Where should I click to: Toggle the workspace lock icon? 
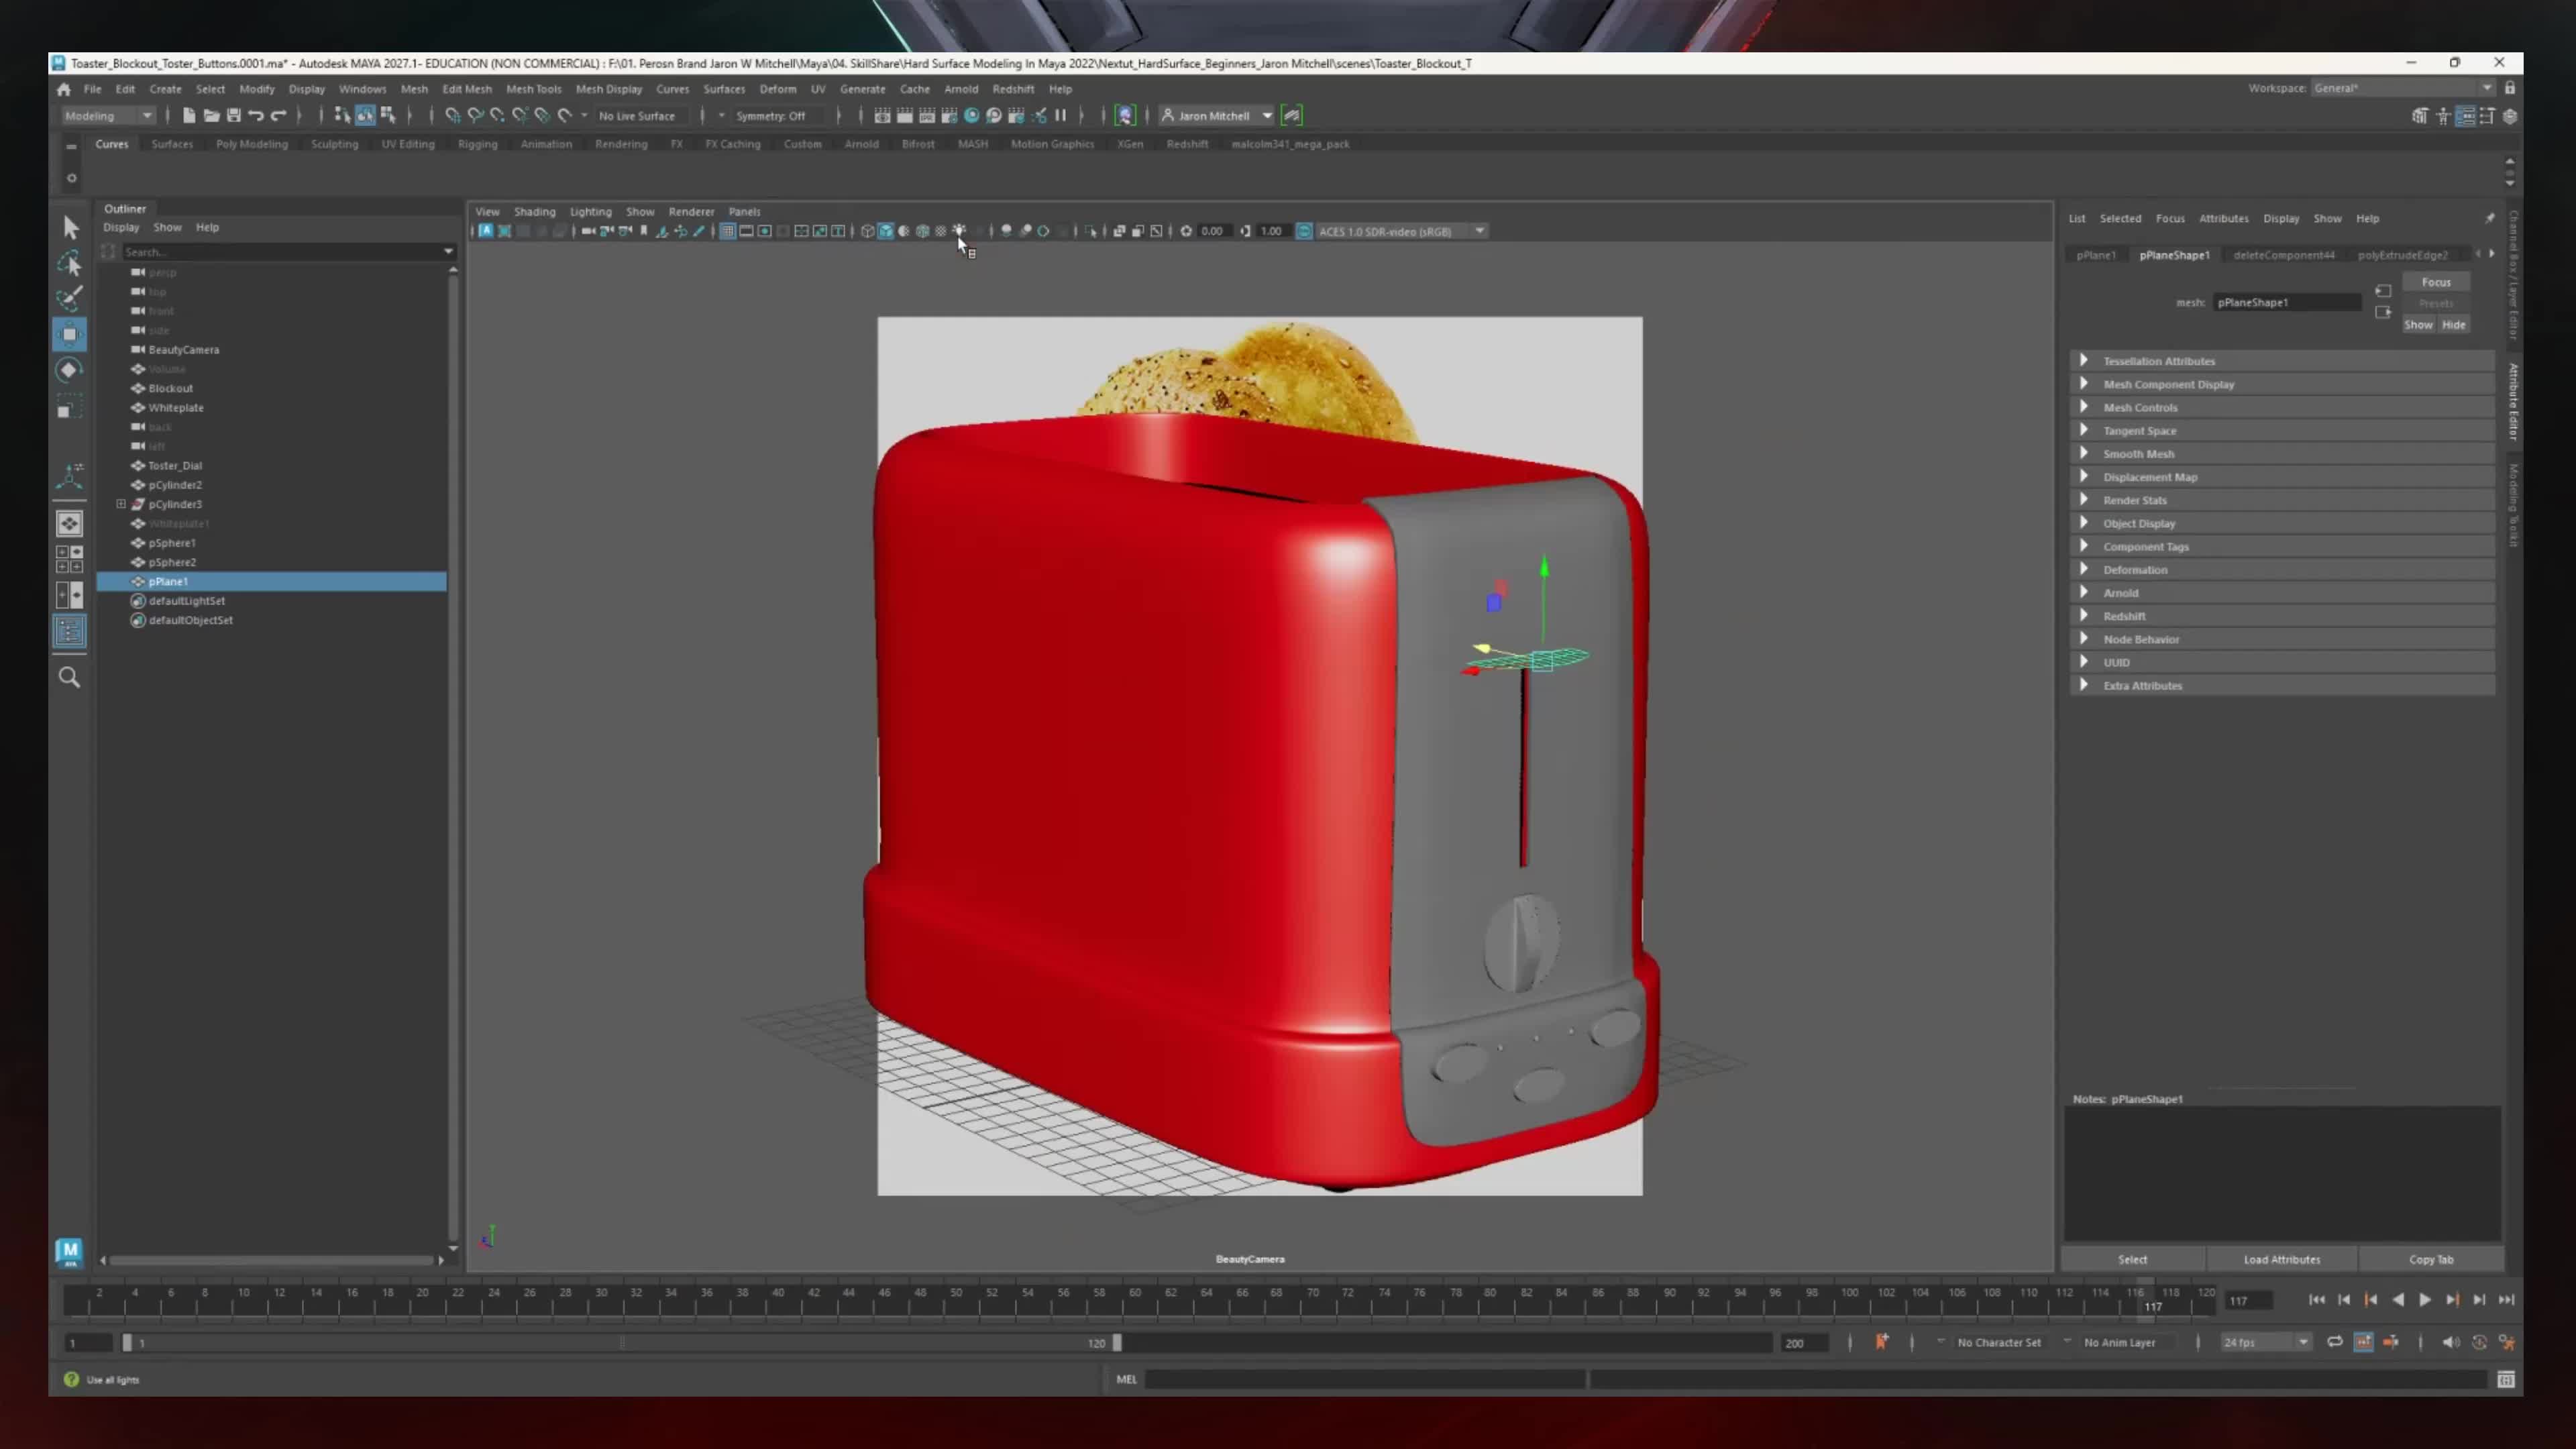(2510, 88)
